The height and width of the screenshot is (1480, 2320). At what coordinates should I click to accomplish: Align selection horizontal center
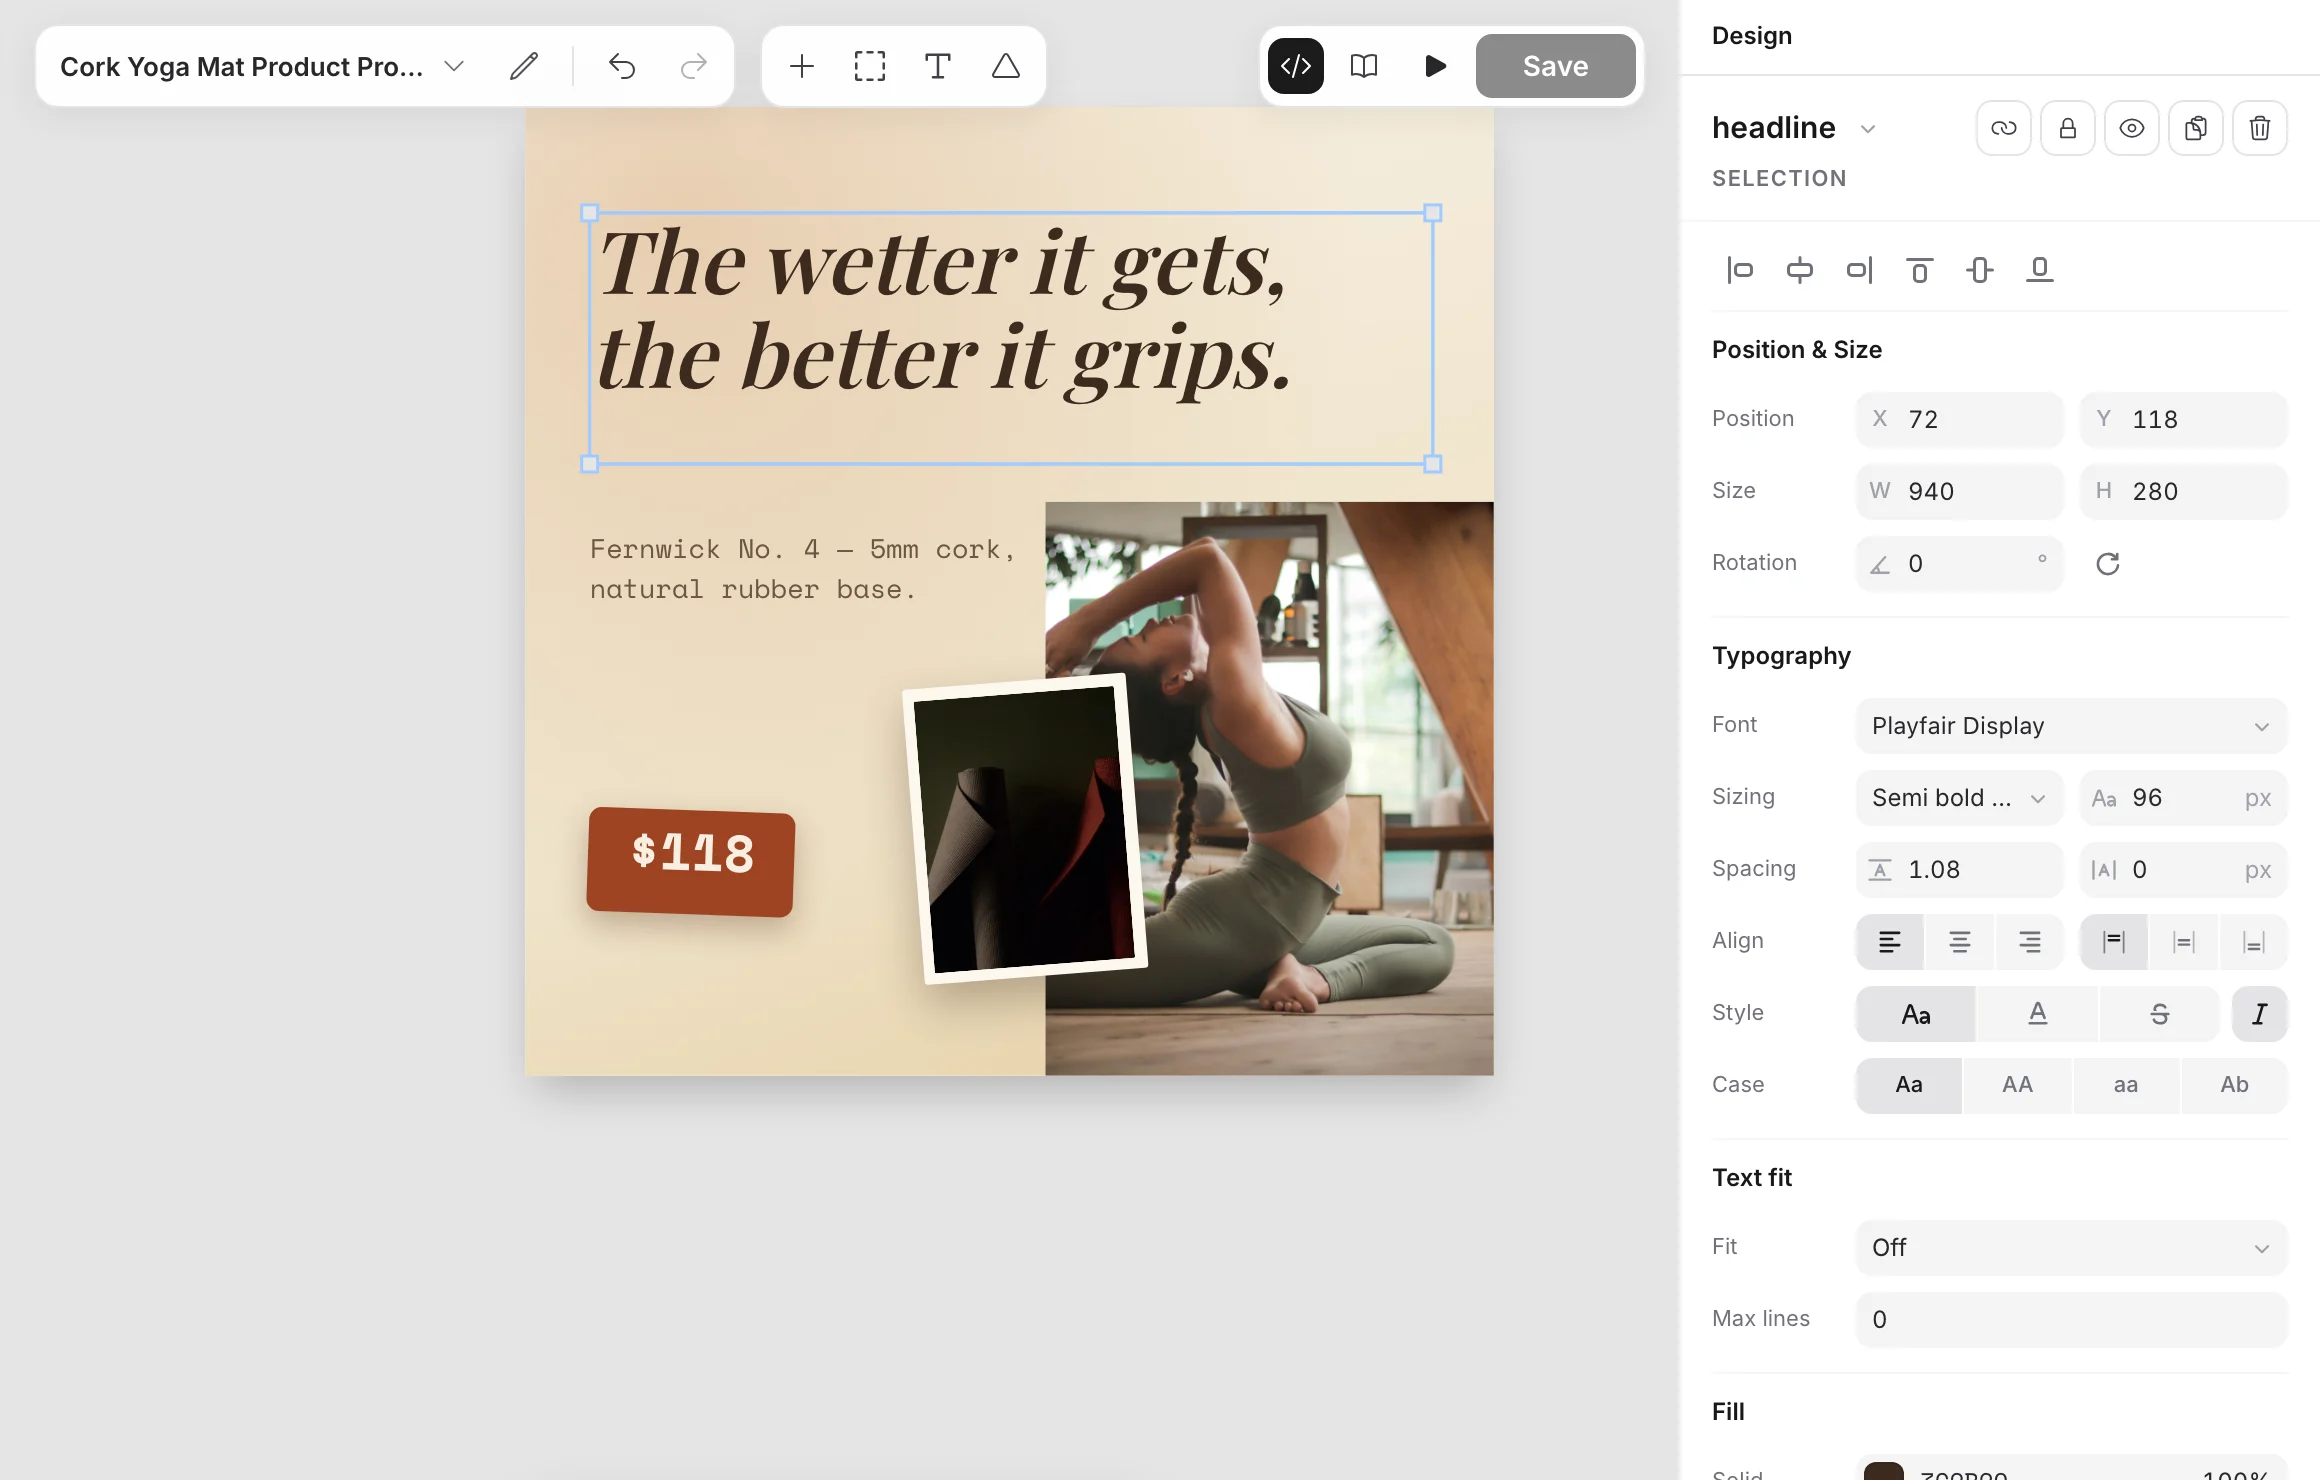click(1800, 270)
